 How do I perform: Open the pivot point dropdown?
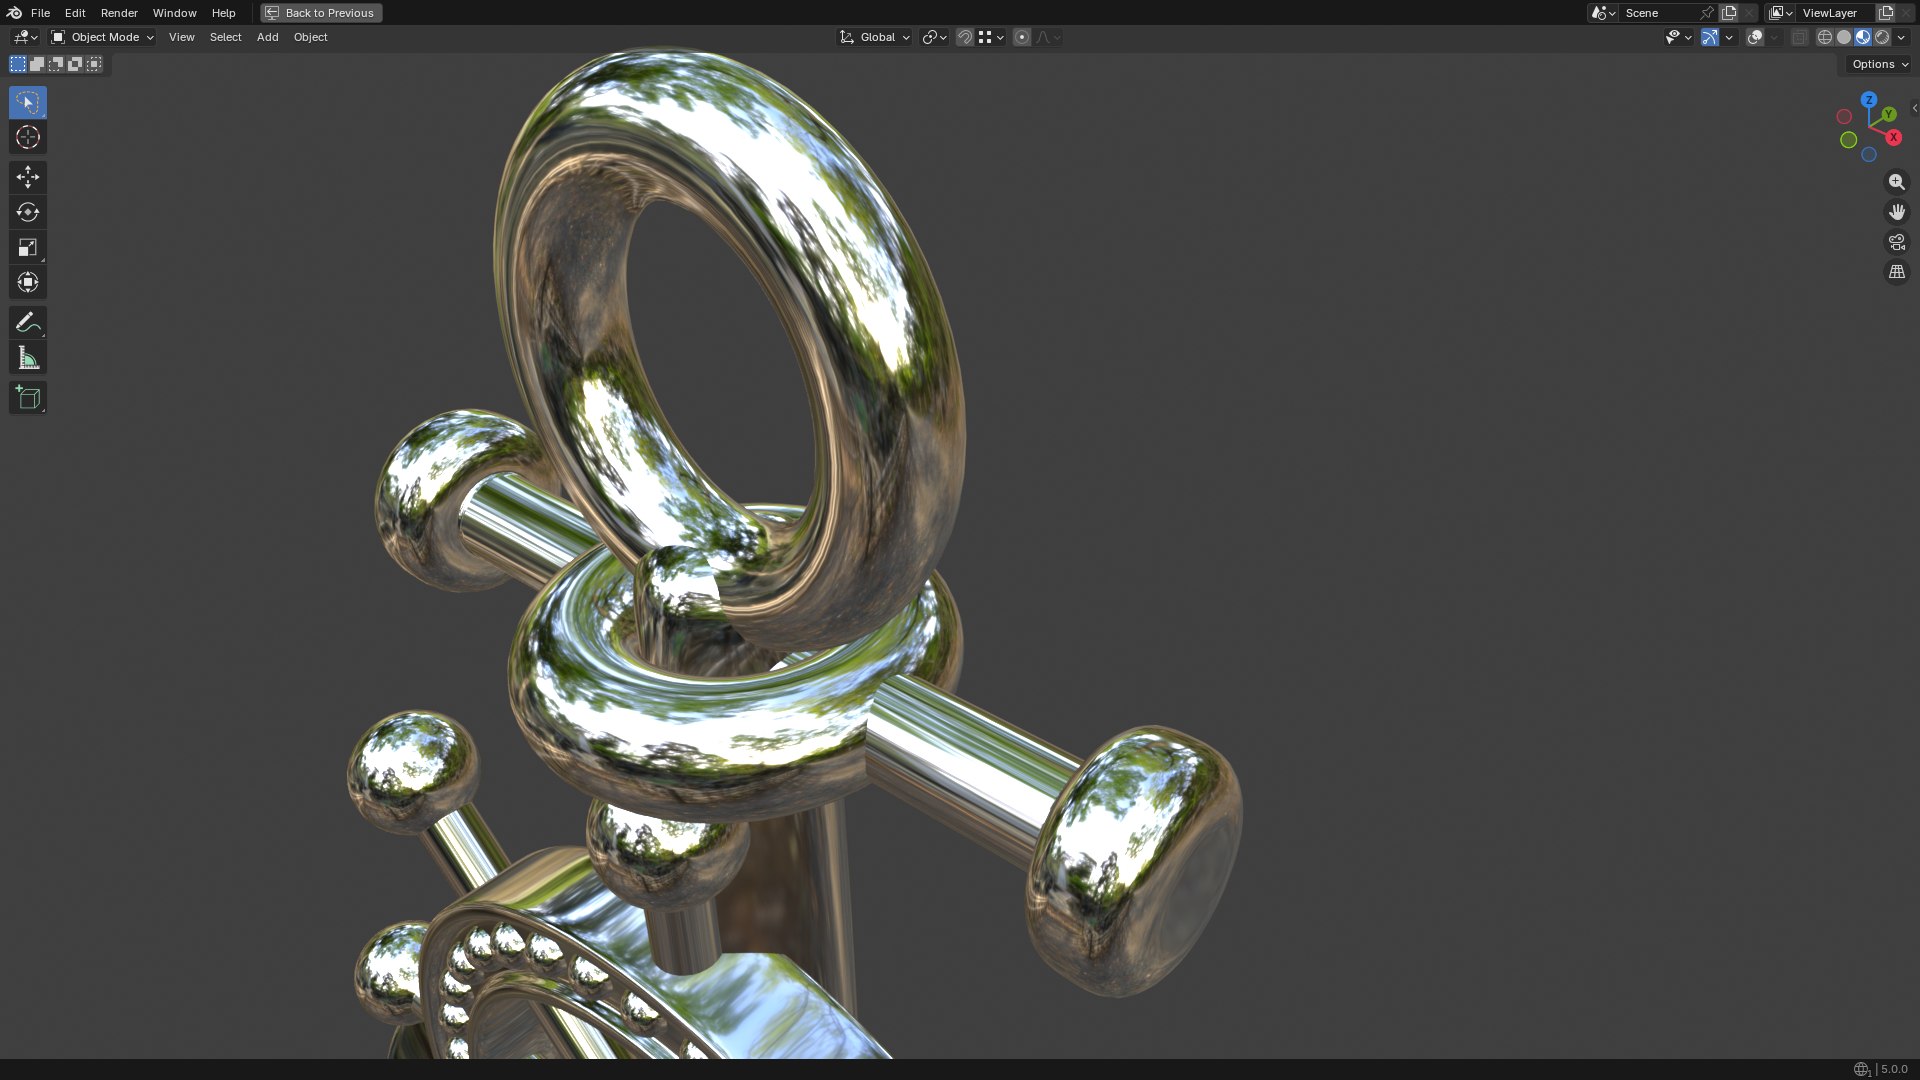[x=934, y=37]
